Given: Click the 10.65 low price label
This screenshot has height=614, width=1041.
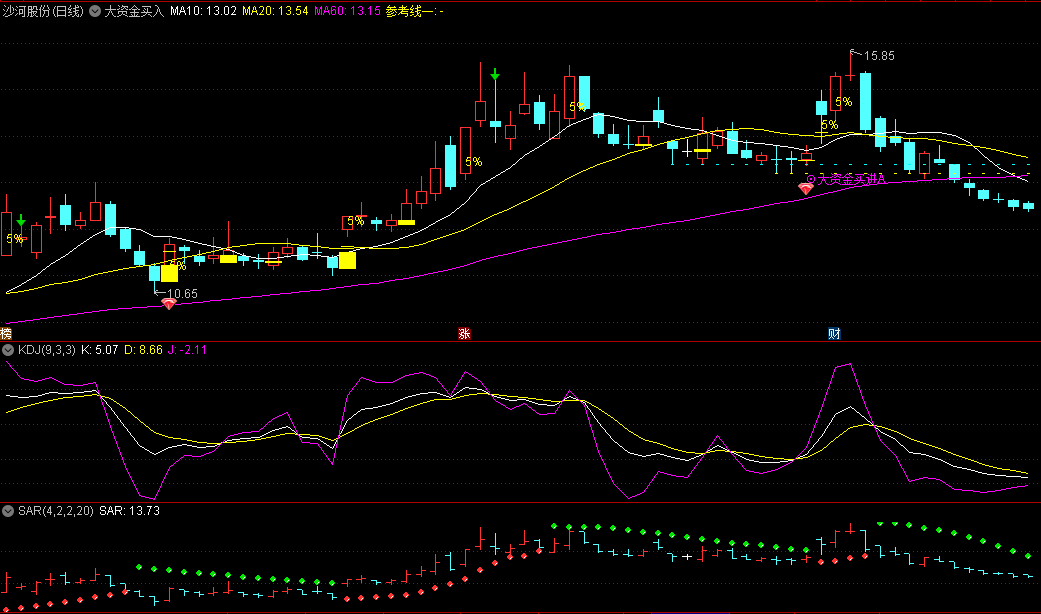Looking at the screenshot, I should [182, 294].
